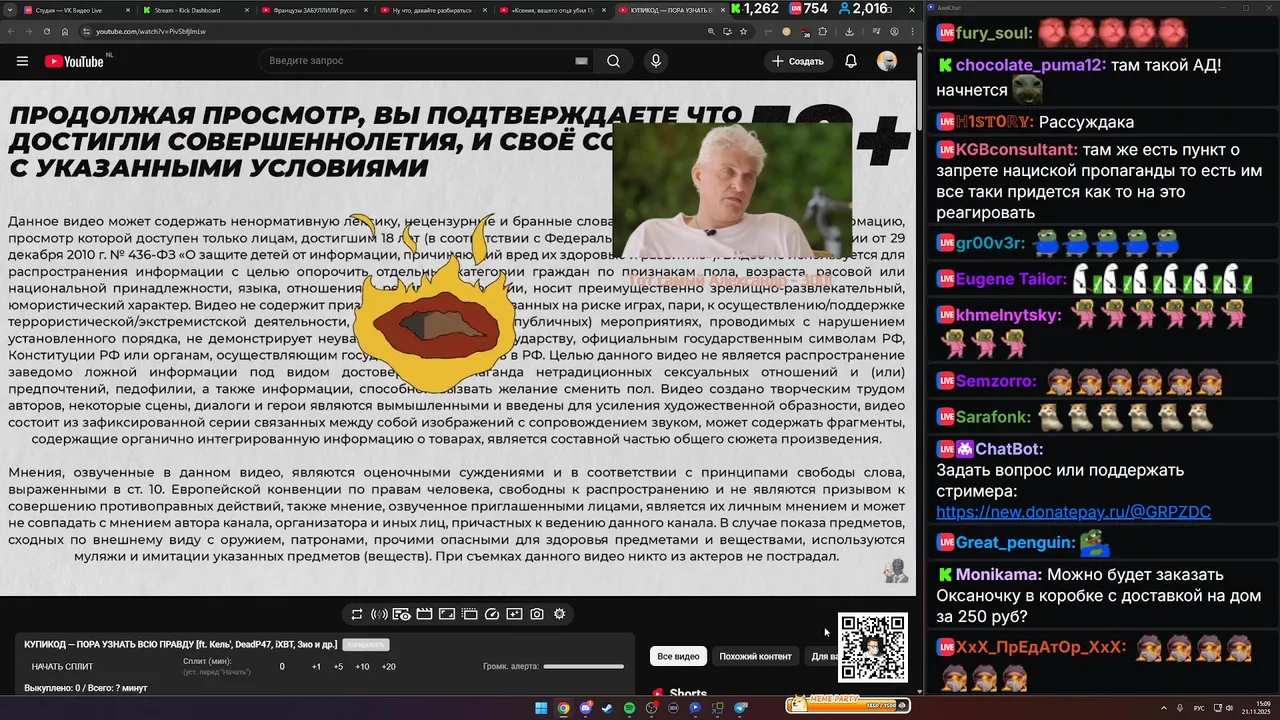Add '+20' minutes to the split
This screenshot has width=1280, height=720.
(x=388, y=667)
